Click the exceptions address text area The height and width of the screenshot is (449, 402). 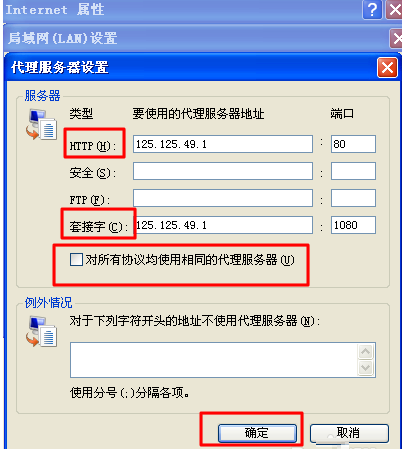click(x=213, y=360)
